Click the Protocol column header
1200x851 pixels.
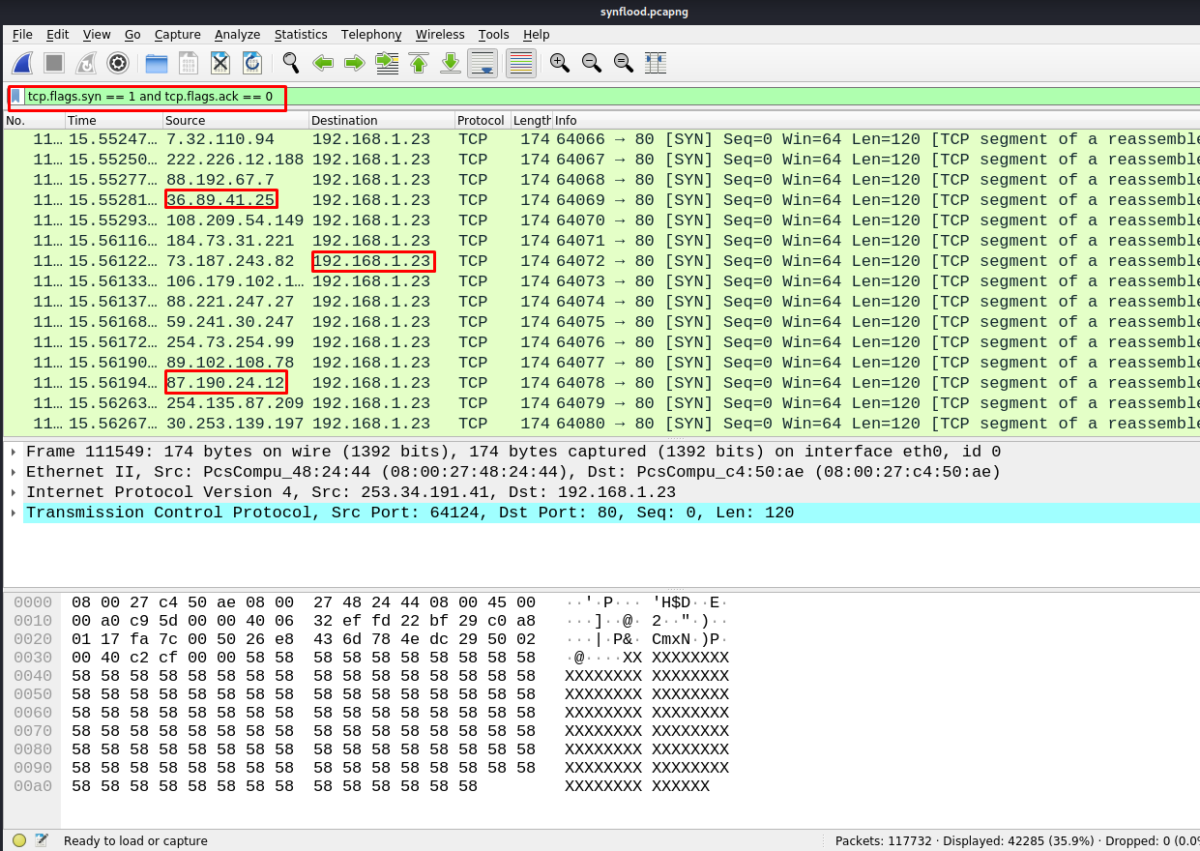point(480,120)
